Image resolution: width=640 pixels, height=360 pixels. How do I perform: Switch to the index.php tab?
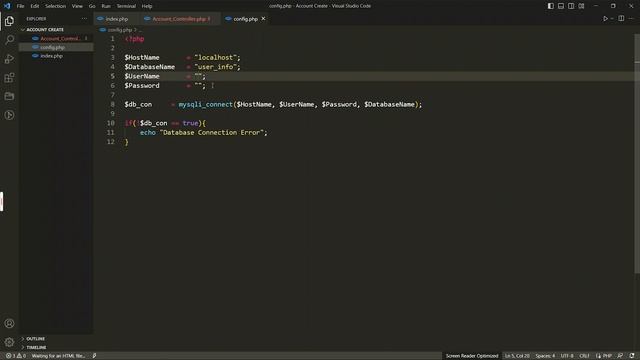tap(116, 19)
